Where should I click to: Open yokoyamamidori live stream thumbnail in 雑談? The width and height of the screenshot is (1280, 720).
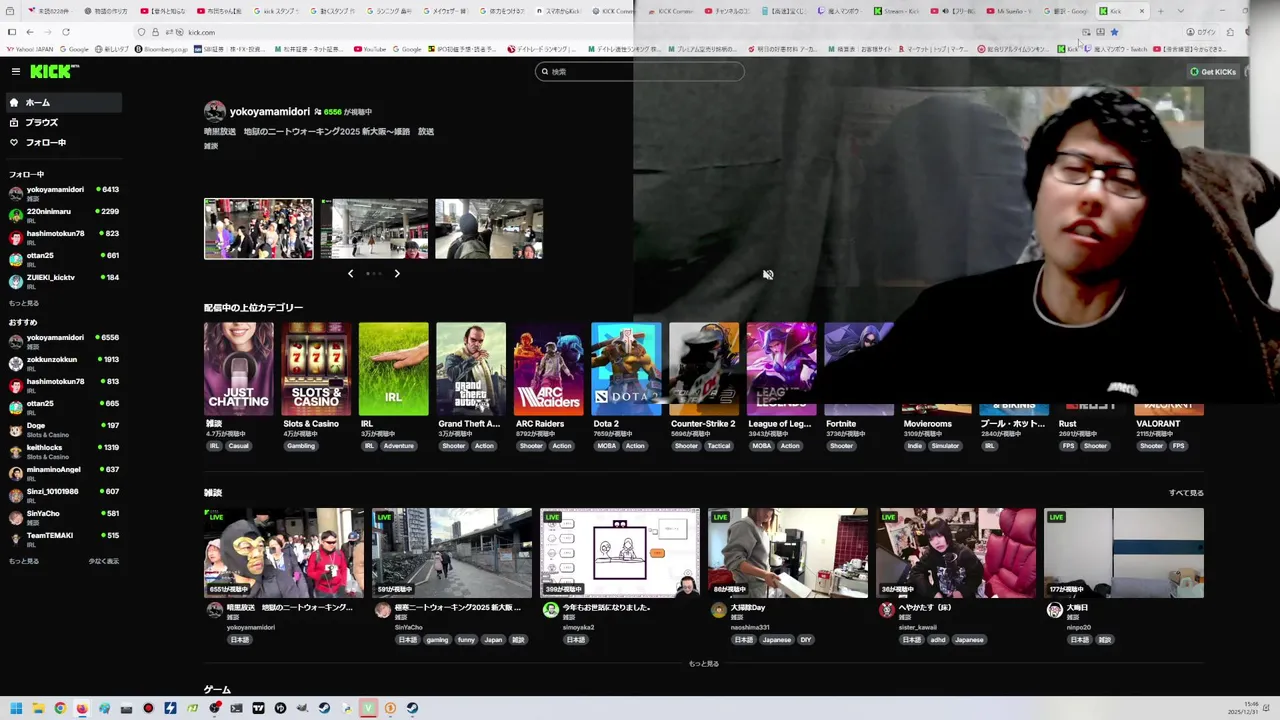[284, 553]
